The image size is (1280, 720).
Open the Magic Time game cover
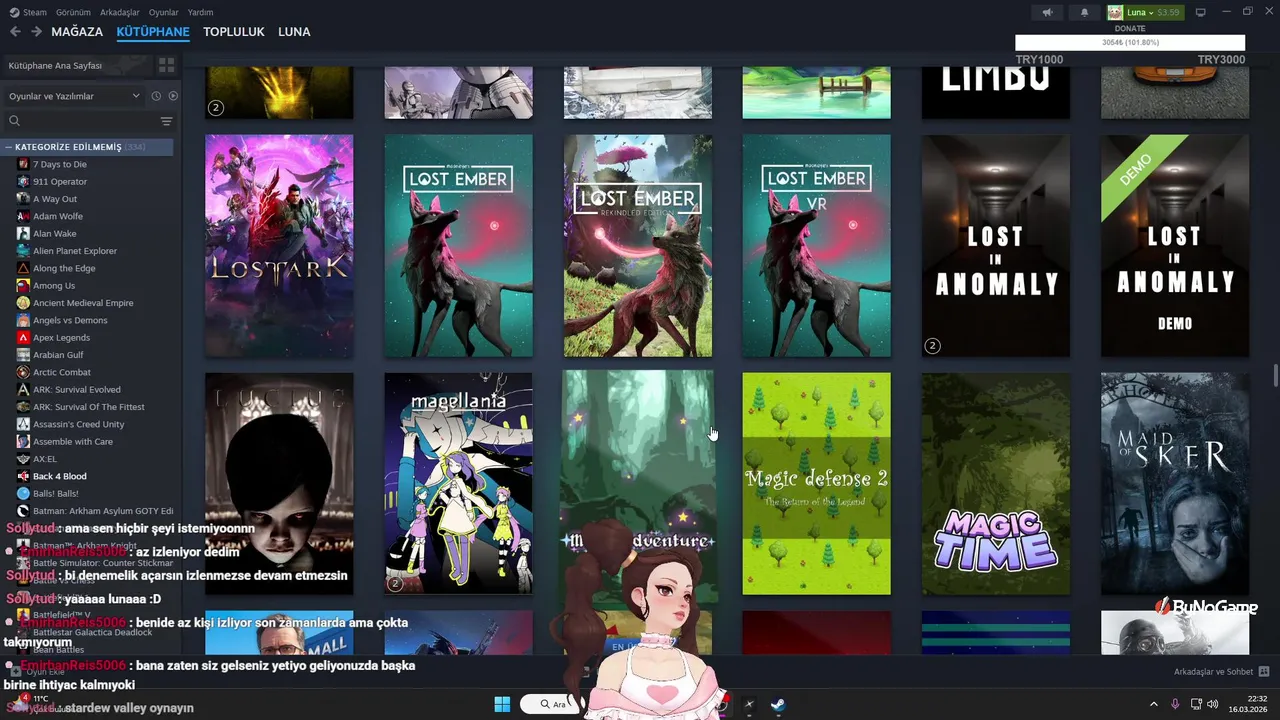[996, 484]
